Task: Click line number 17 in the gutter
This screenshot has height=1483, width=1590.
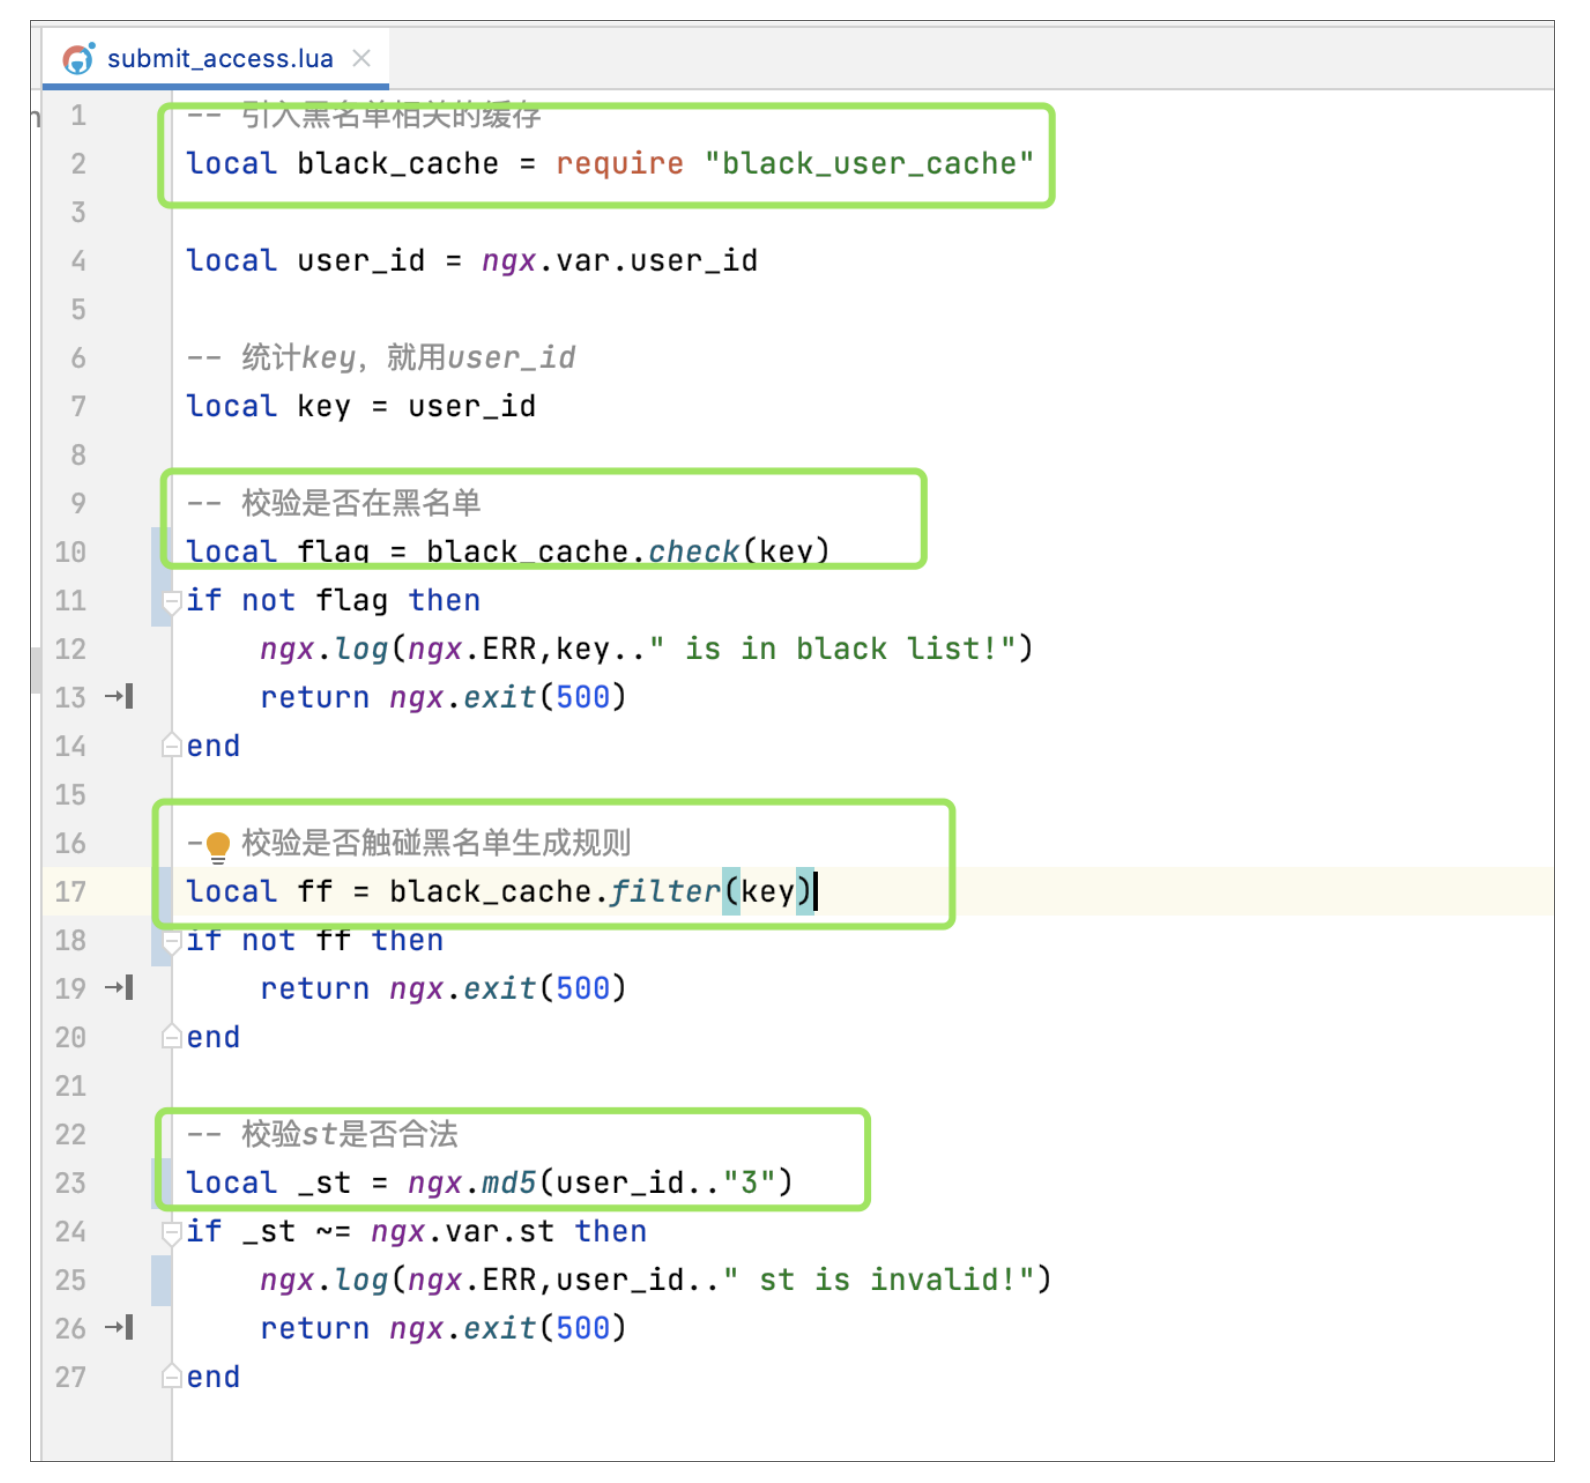Action: [x=70, y=892]
